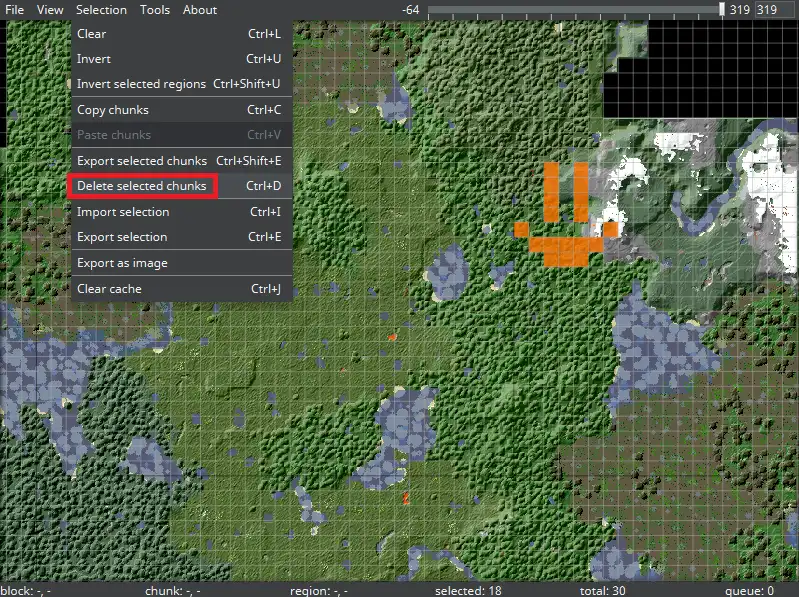Click the 'selected: 18' status text
799x597 pixels.
pyautogui.click(x=468, y=590)
